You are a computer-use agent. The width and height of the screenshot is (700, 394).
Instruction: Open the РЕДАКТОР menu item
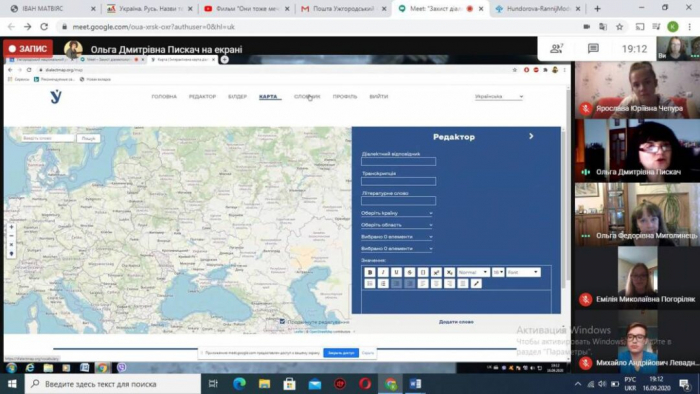[x=202, y=96]
